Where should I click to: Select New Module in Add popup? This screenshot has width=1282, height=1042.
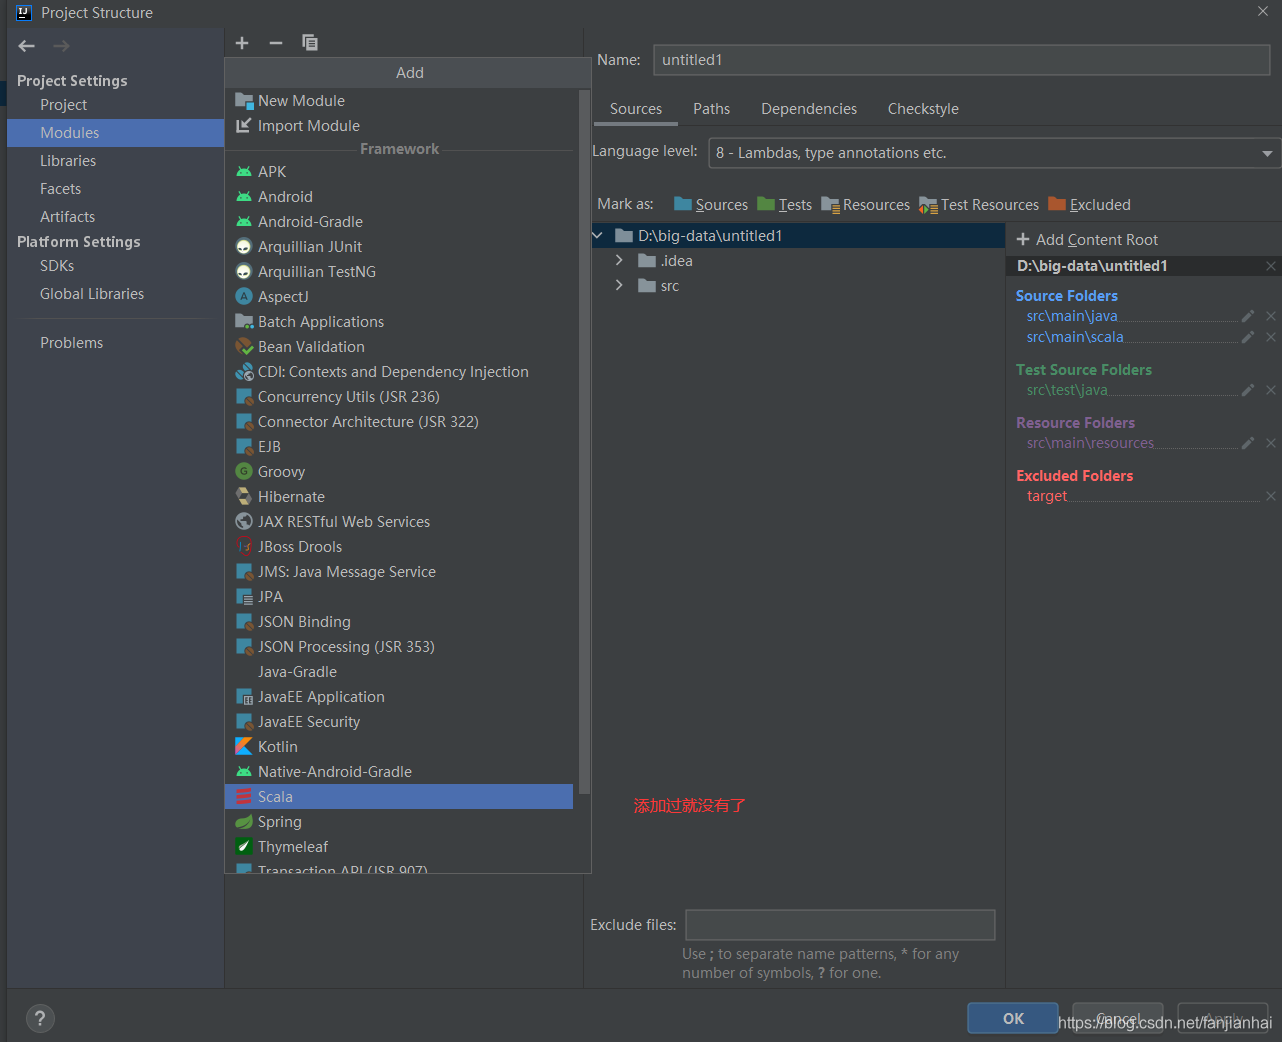click(399, 101)
